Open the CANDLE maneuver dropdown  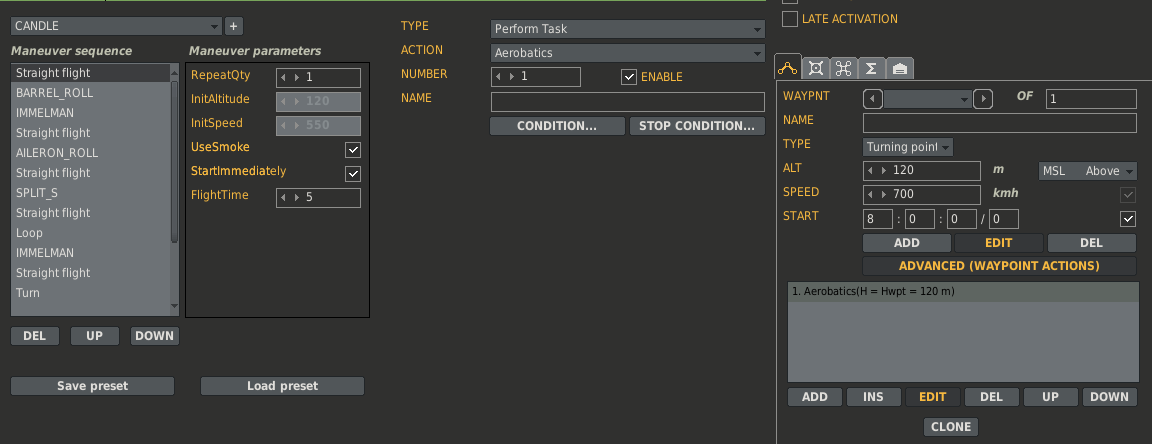tap(116, 26)
